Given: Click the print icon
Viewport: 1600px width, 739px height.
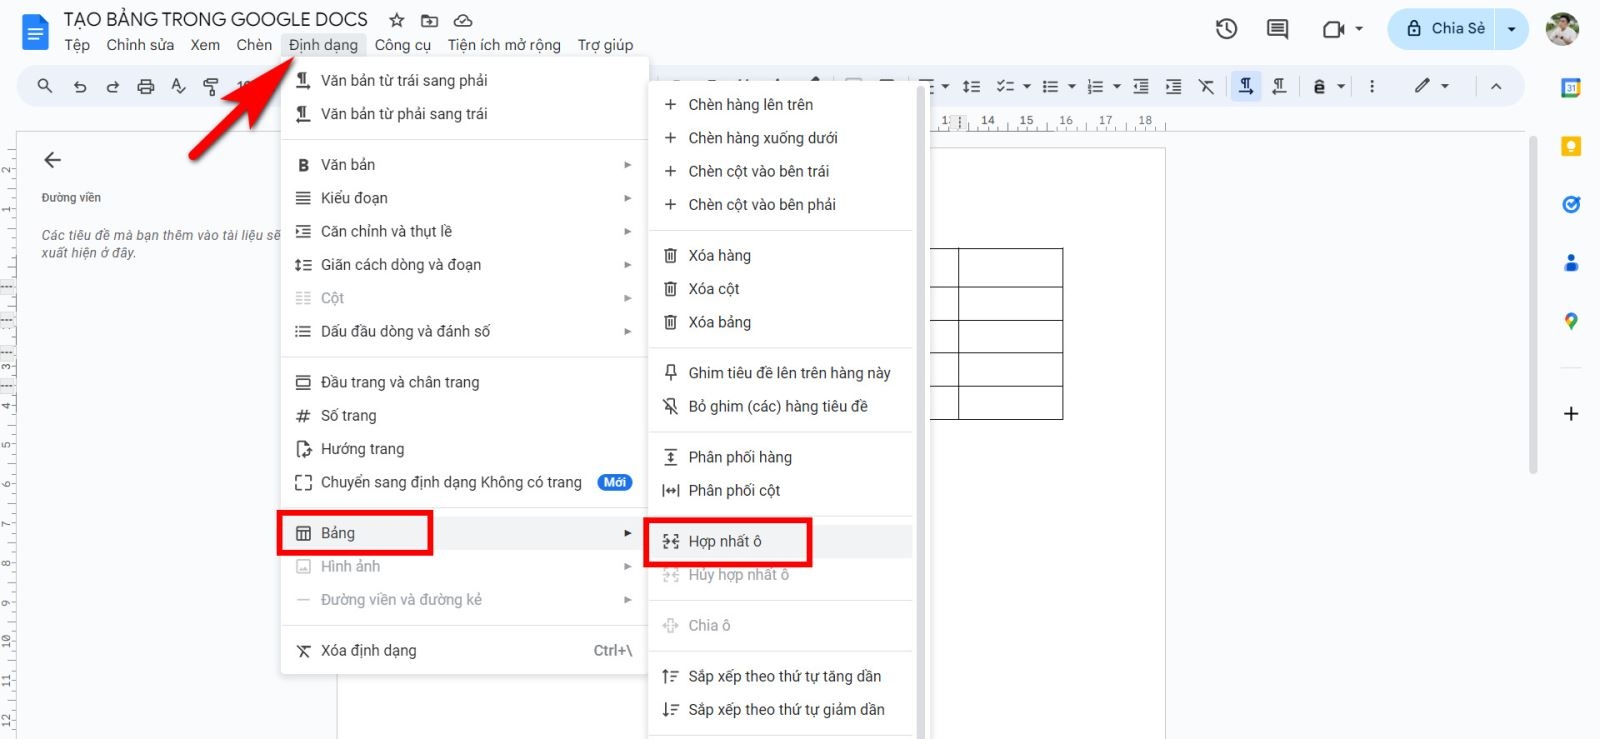Looking at the screenshot, I should point(146,87).
